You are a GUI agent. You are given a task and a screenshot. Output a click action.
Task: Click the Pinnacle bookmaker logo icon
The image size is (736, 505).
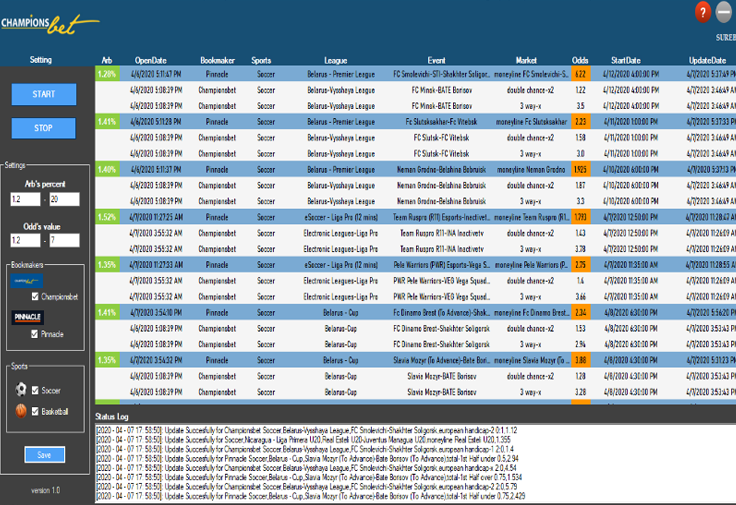(x=27, y=317)
